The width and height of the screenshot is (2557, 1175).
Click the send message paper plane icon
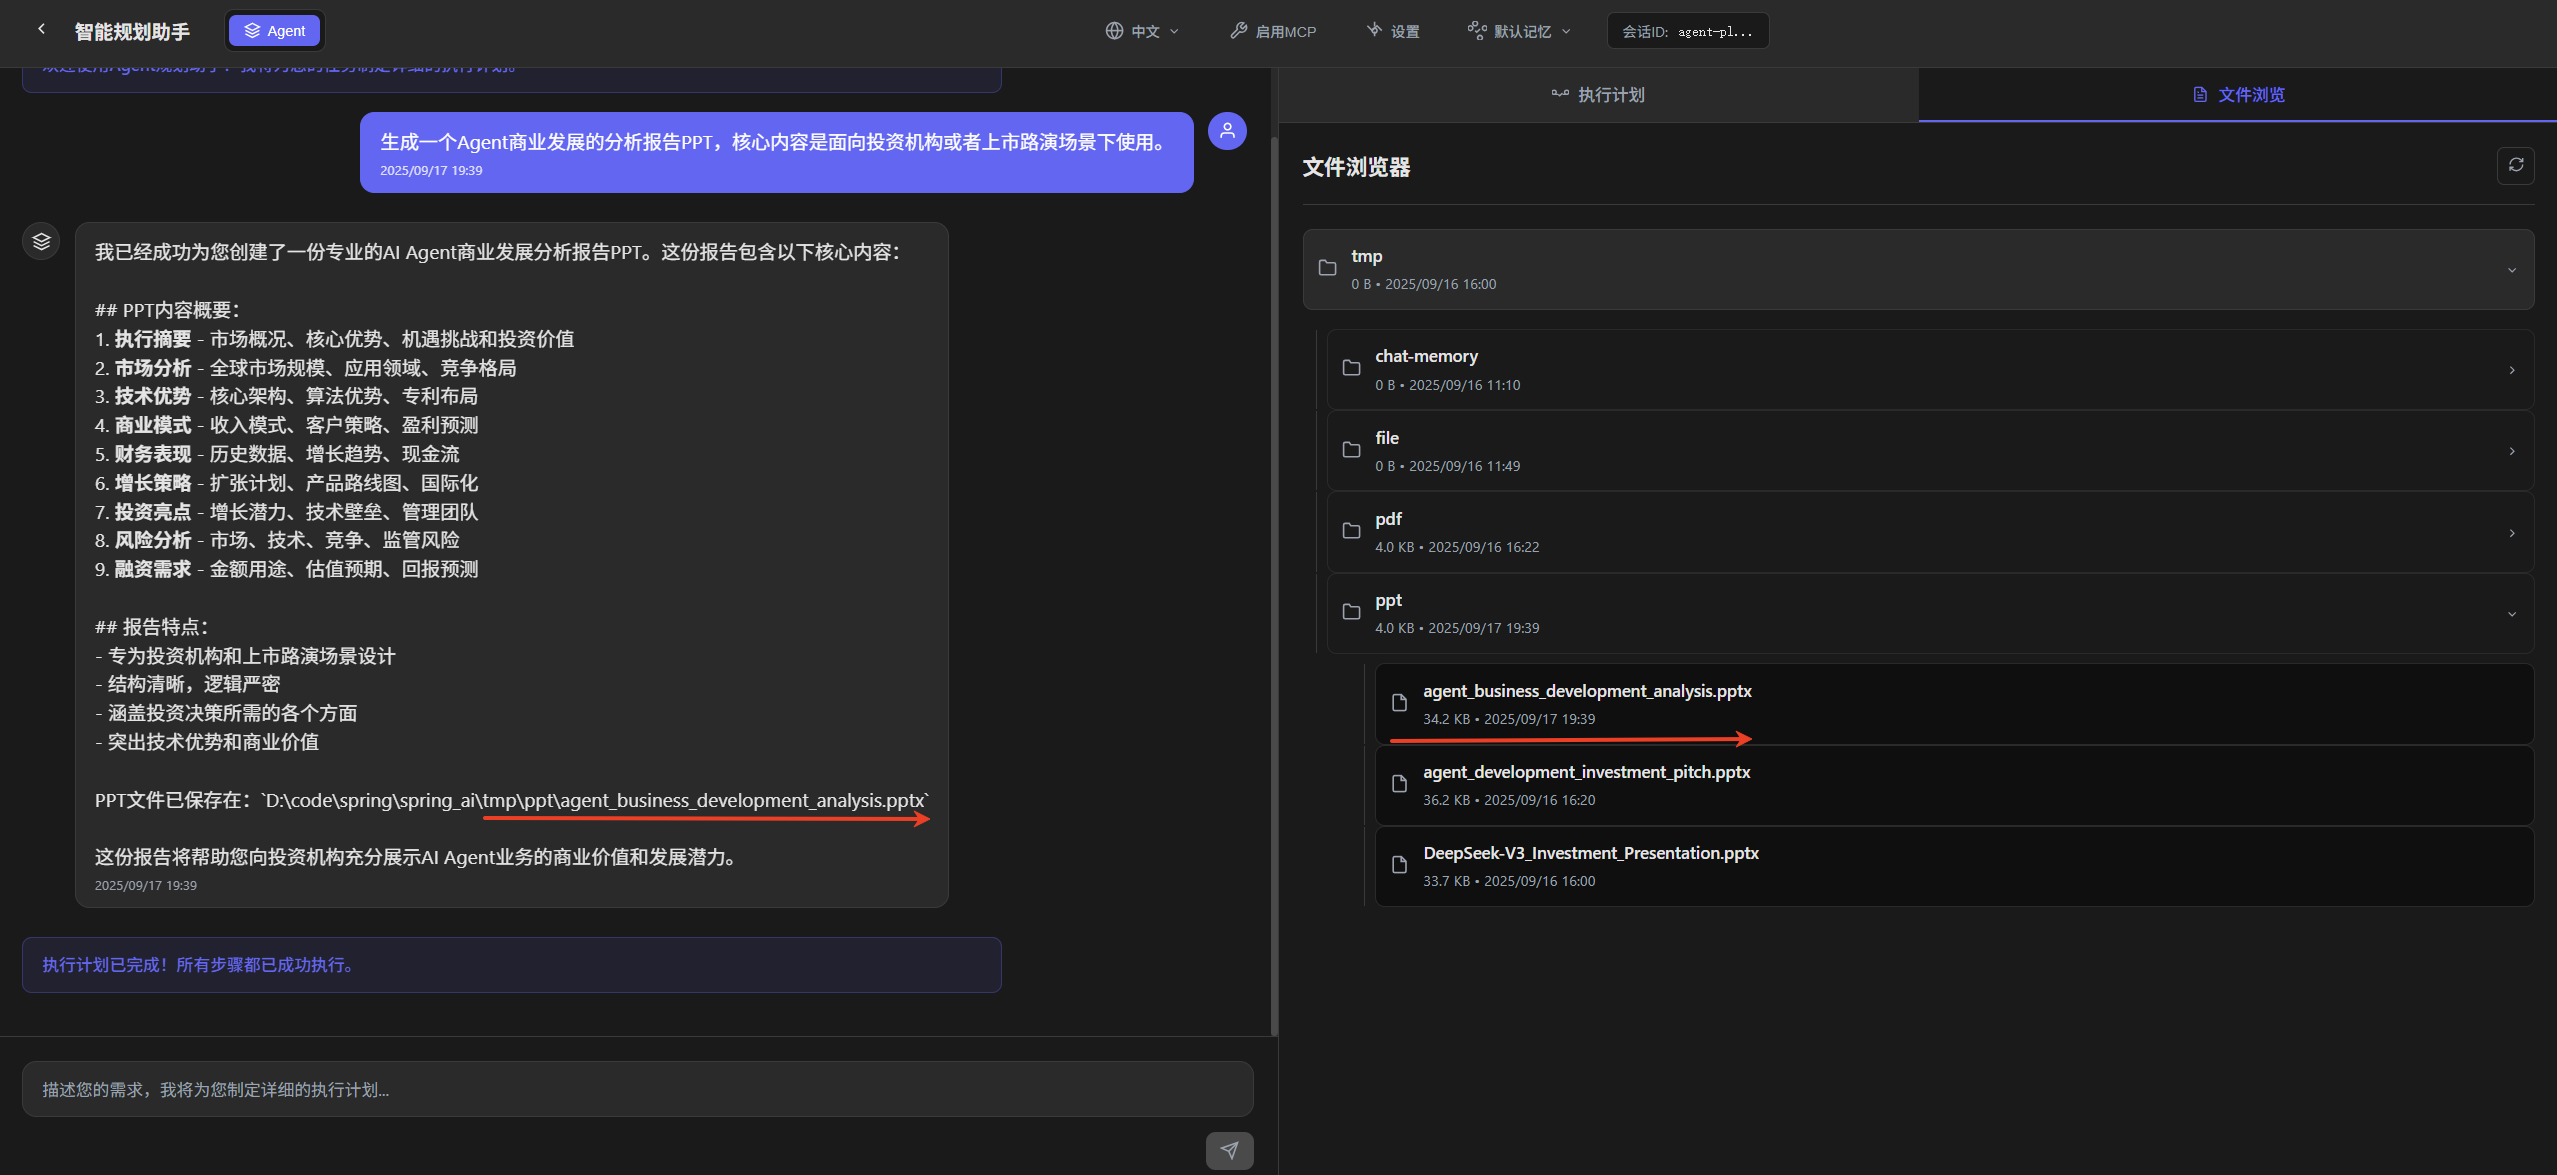tap(1229, 1150)
